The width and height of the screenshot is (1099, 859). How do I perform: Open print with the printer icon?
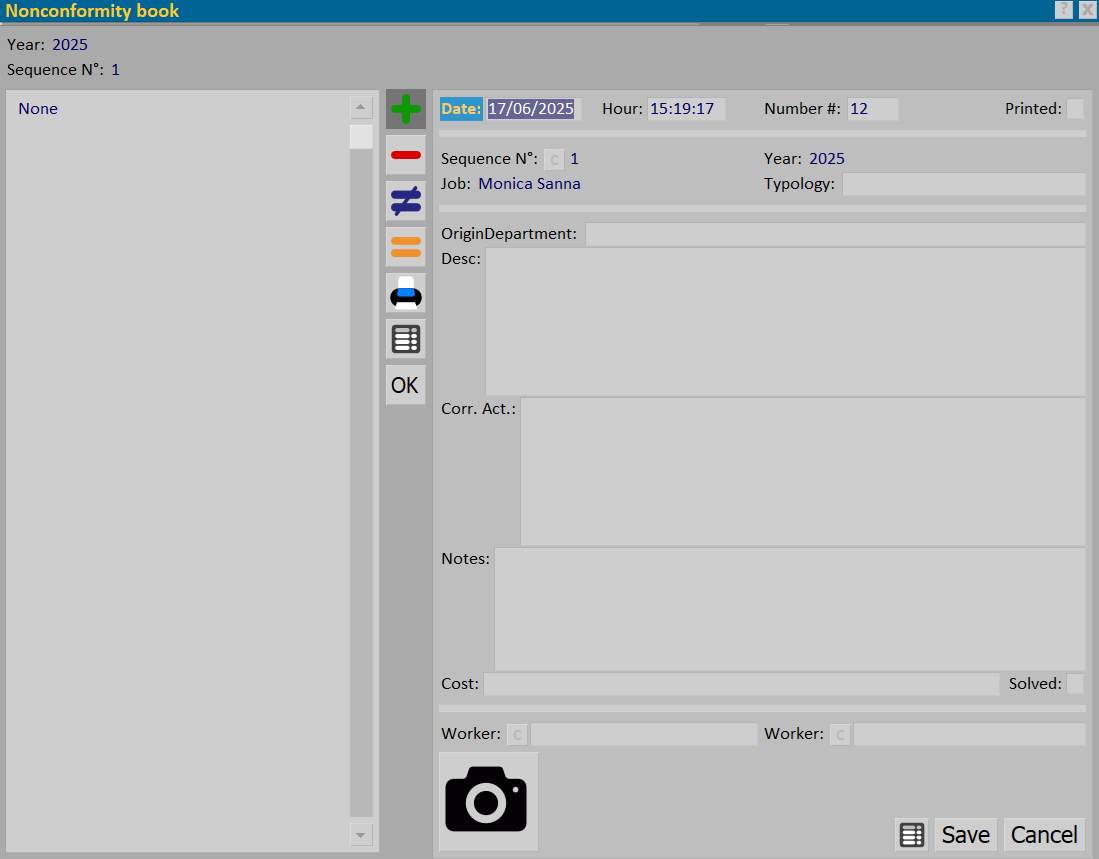click(406, 293)
